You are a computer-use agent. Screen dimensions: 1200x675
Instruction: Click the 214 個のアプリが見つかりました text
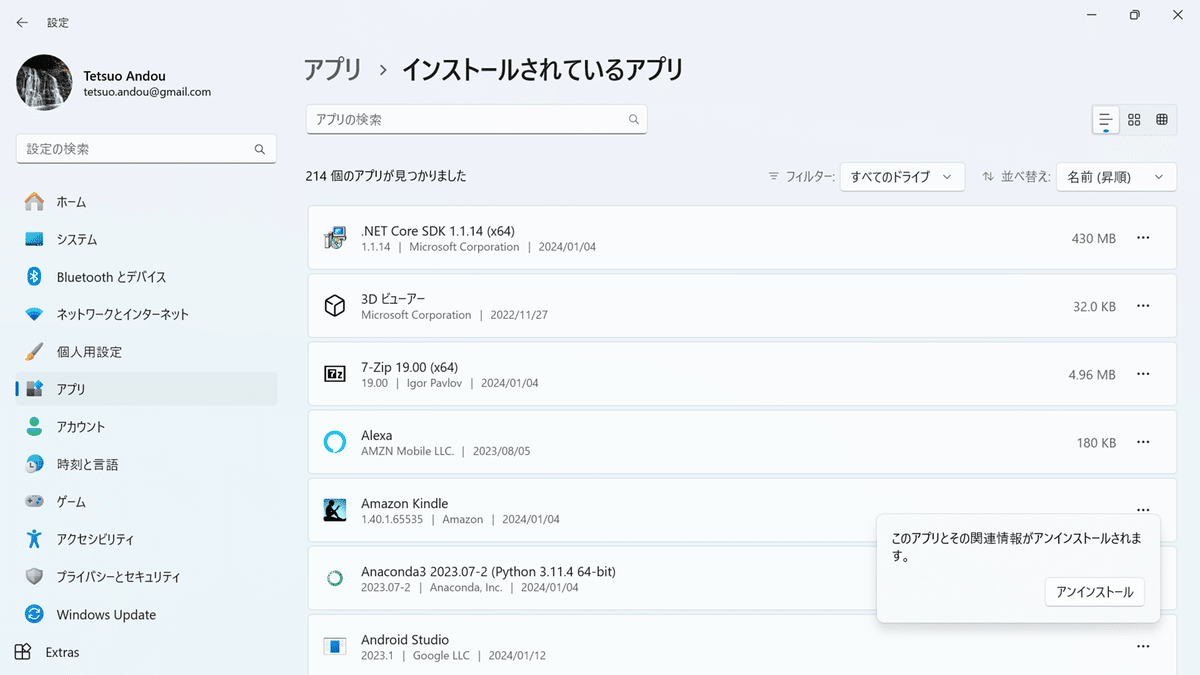pos(386,176)
